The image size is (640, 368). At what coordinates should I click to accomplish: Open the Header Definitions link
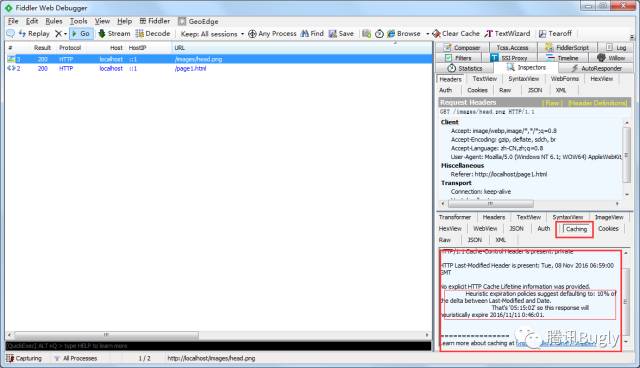coord(598,103)
